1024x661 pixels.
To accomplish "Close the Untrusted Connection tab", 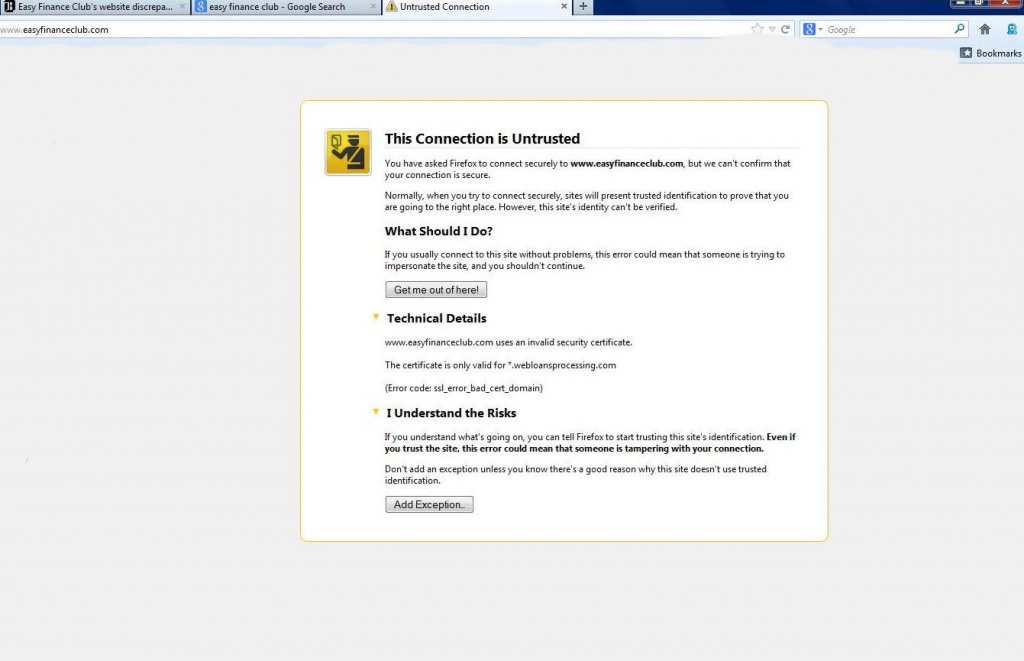I will pos(565,7).
